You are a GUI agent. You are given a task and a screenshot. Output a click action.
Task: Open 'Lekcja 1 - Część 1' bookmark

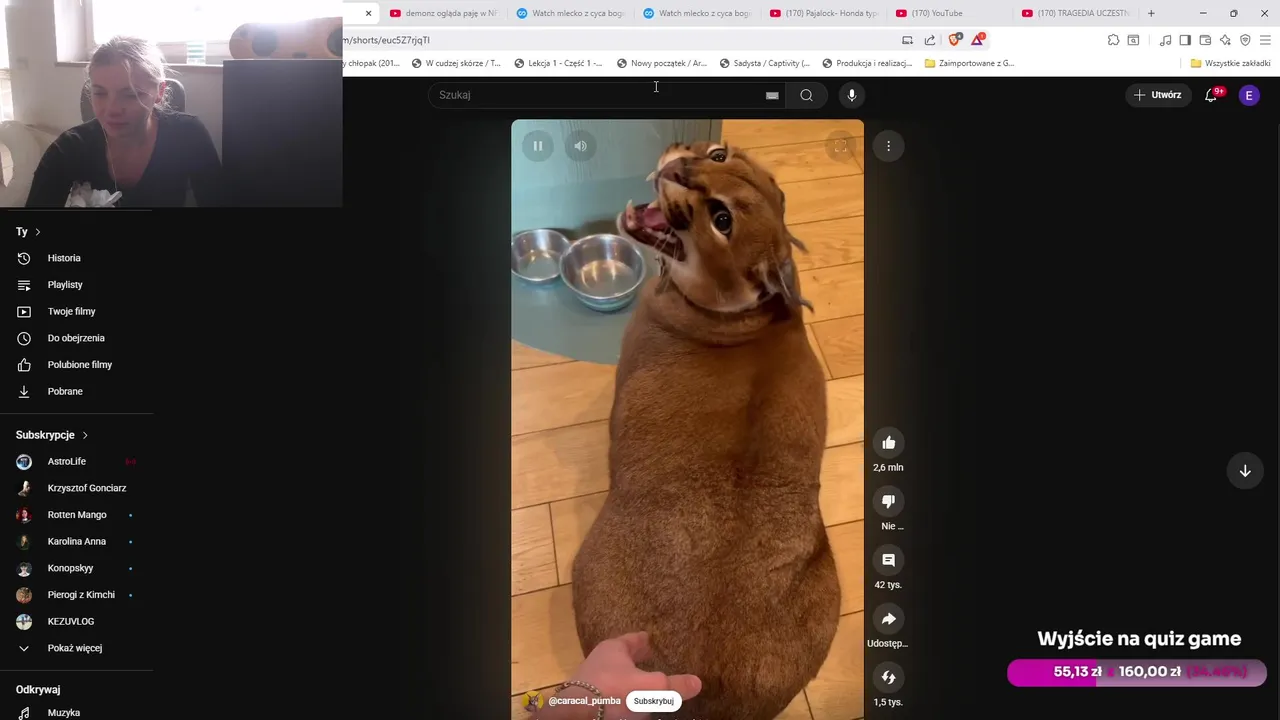point(558,63)
